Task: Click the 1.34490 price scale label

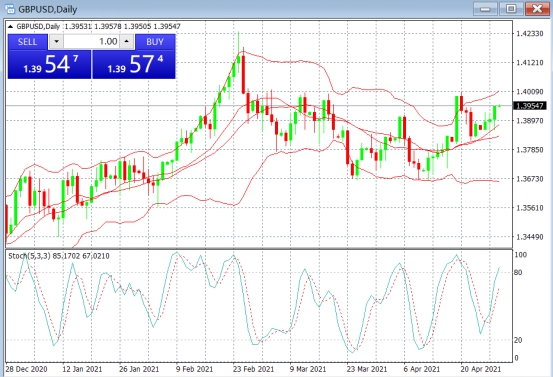Action: [530, 237]
